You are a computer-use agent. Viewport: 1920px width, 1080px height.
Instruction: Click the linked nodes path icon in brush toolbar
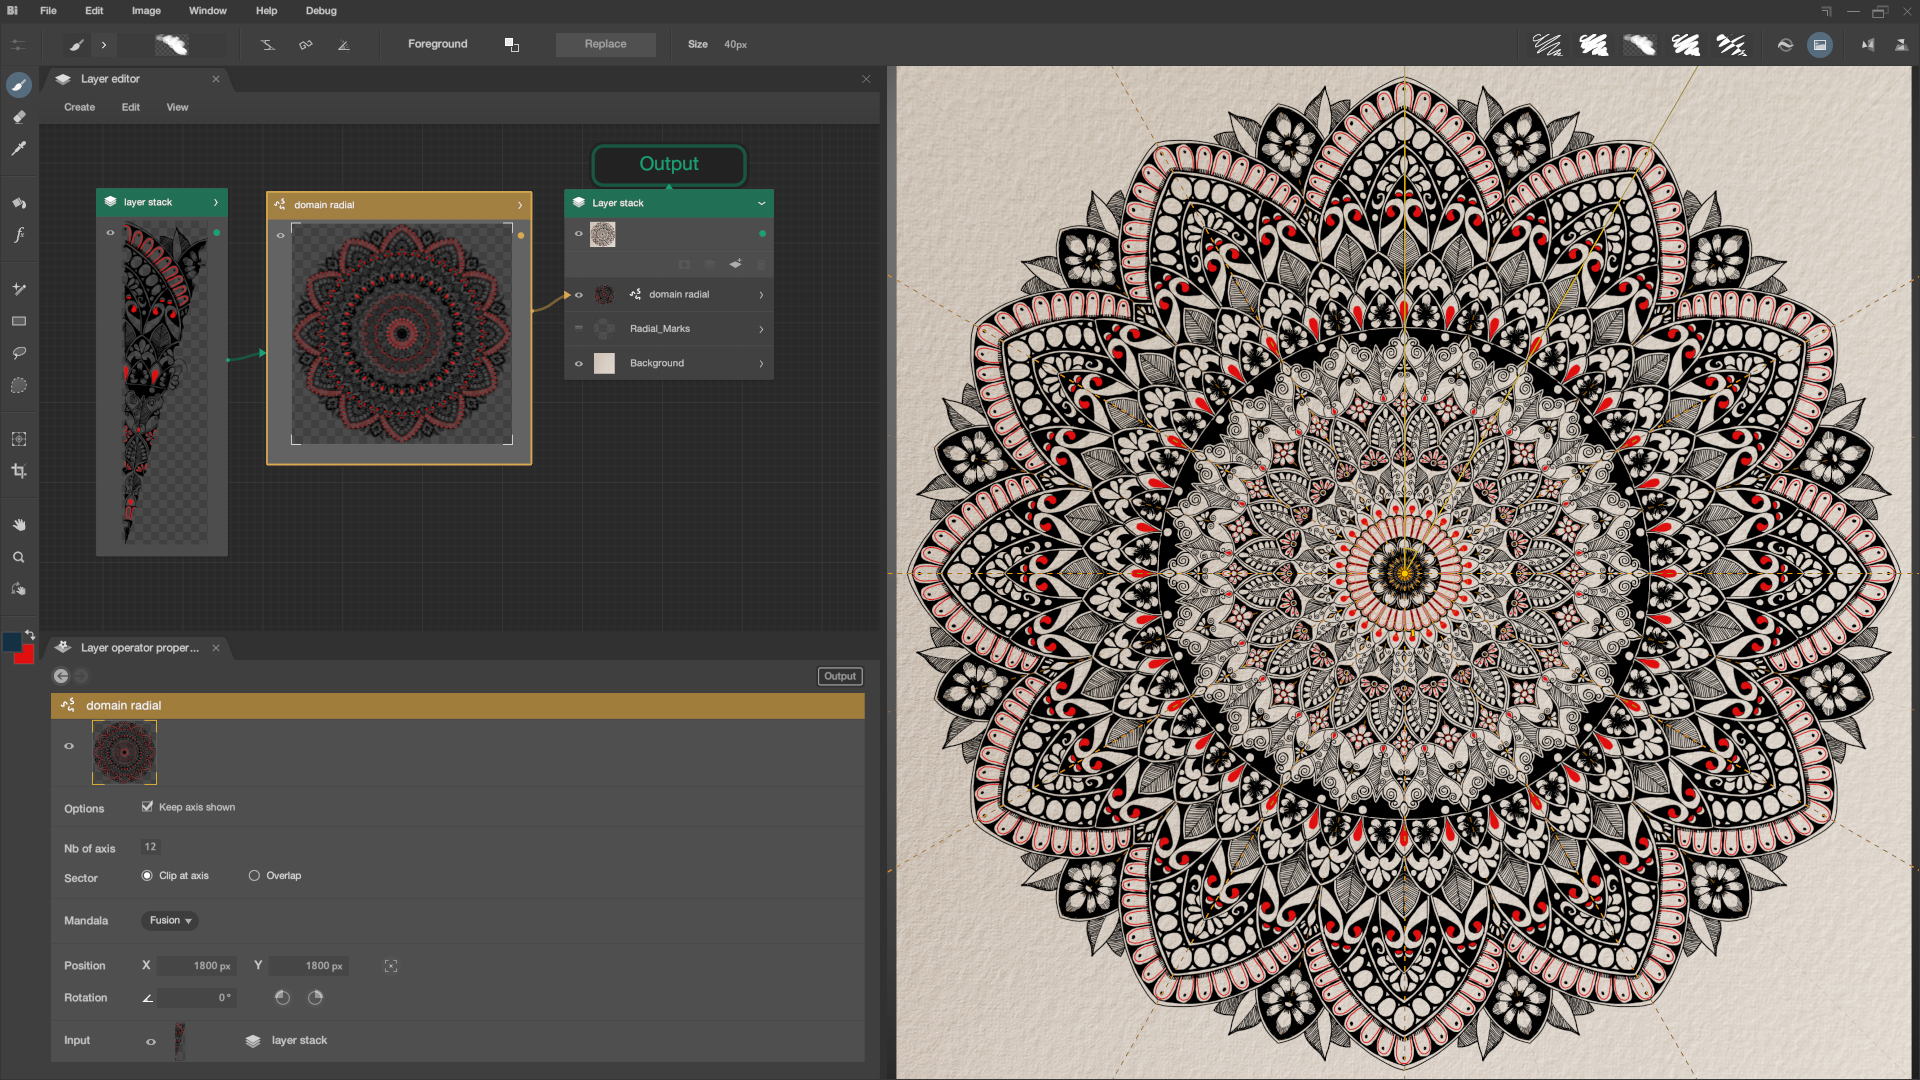(x=306, y=44)
